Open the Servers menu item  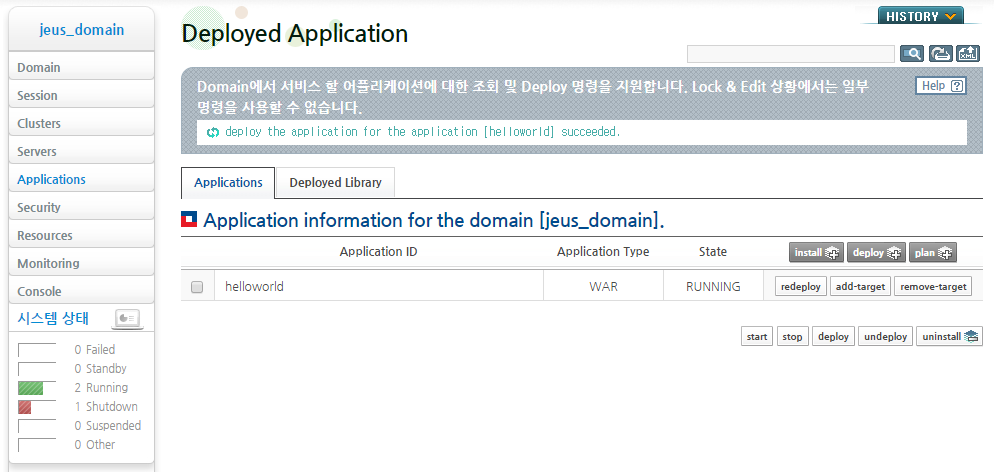pyautogui.click(x=81, y=151)
